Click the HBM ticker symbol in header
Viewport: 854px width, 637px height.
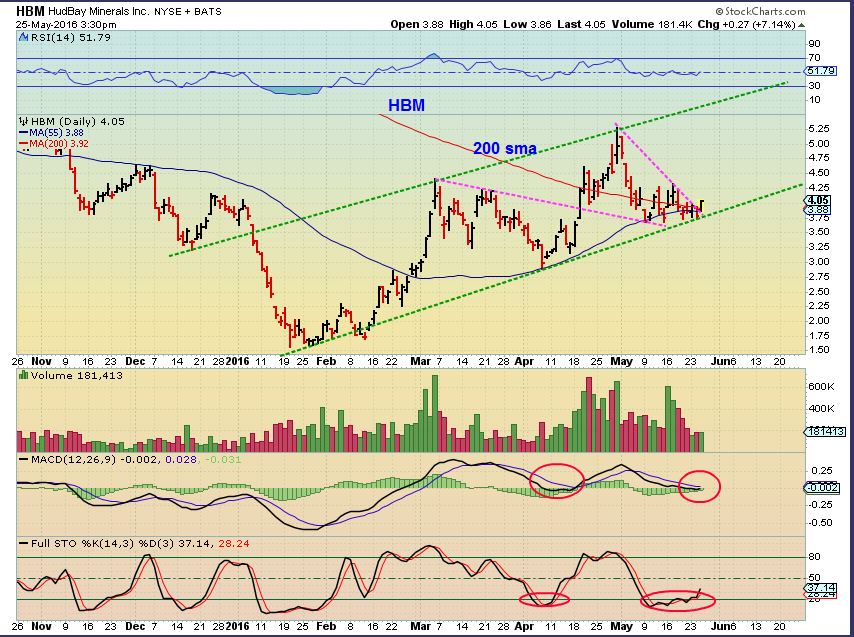[30, 11]
